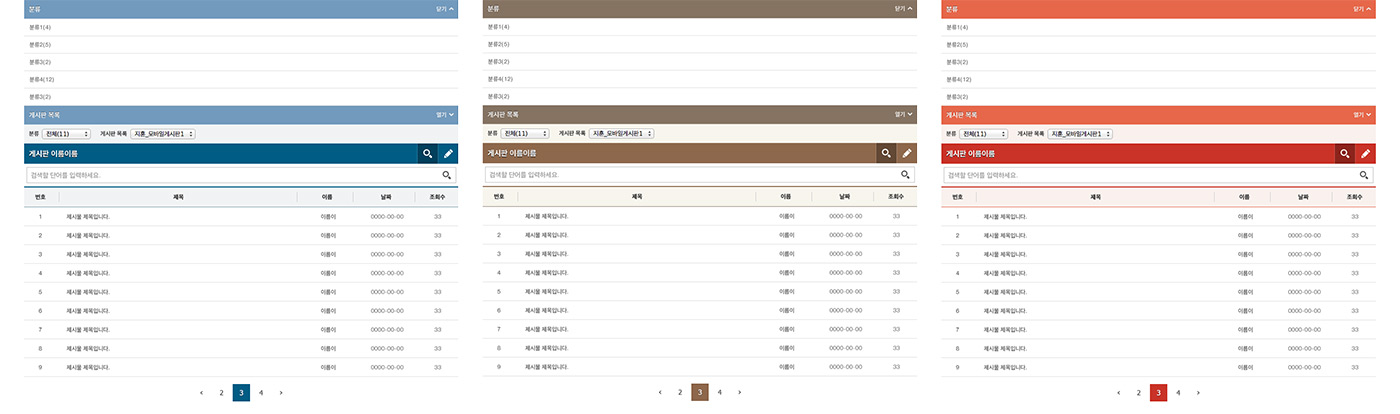Viewport: 1400px width, 414px height.
Task: Collapse the 분류 section with 닫기 in blue panel
Action: [x=445, y=8]
